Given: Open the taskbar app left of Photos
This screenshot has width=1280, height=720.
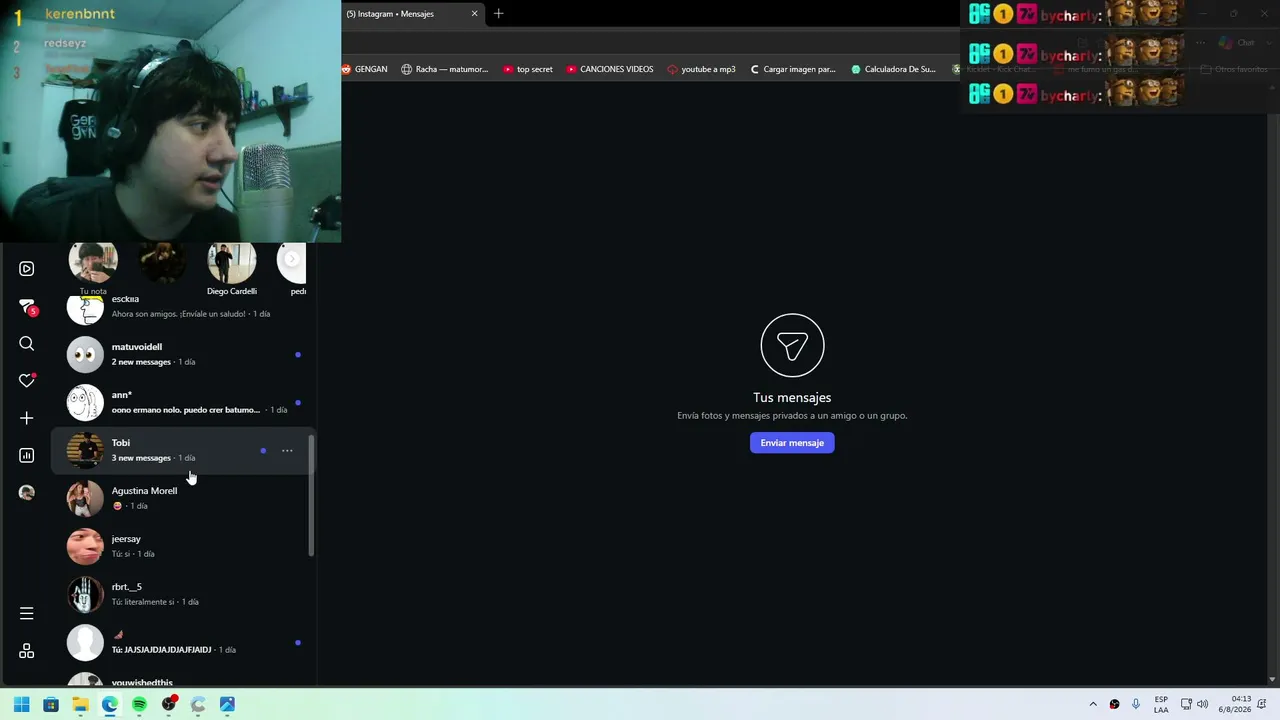Looking at the screenshot, I should pos(198,704).
